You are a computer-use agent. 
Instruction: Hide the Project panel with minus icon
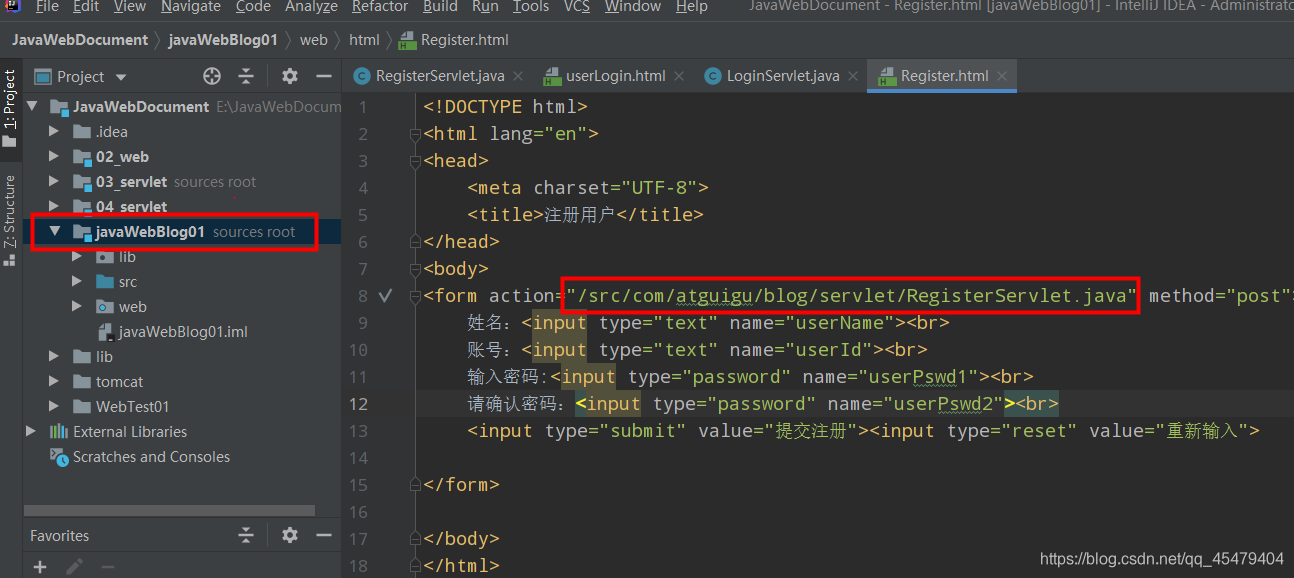pos(323,76)
